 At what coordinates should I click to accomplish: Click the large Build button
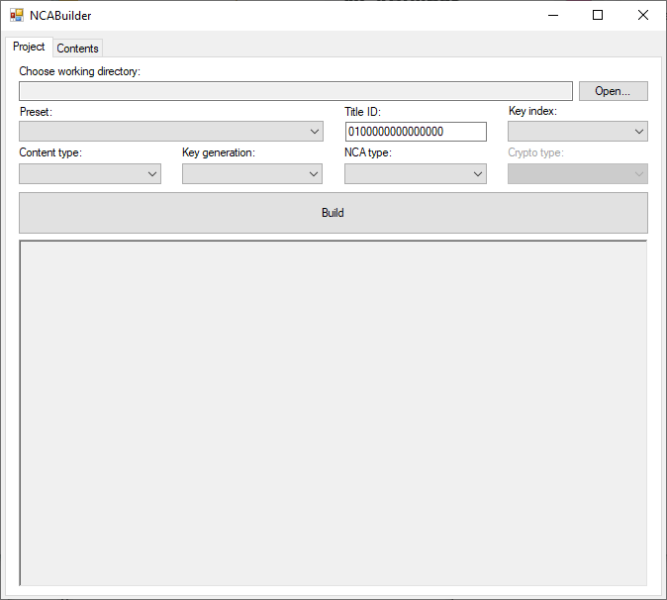point(333,213)
